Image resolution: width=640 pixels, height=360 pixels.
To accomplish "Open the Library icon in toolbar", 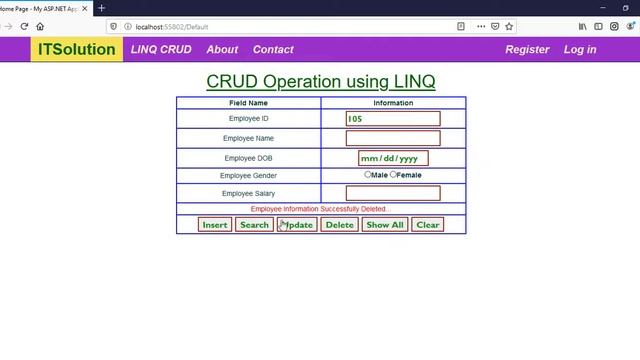I will point(582,27).
